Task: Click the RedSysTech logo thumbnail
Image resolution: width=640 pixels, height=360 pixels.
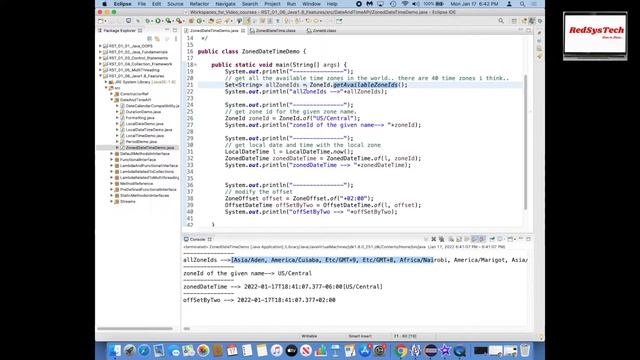Action: (596, 36)
